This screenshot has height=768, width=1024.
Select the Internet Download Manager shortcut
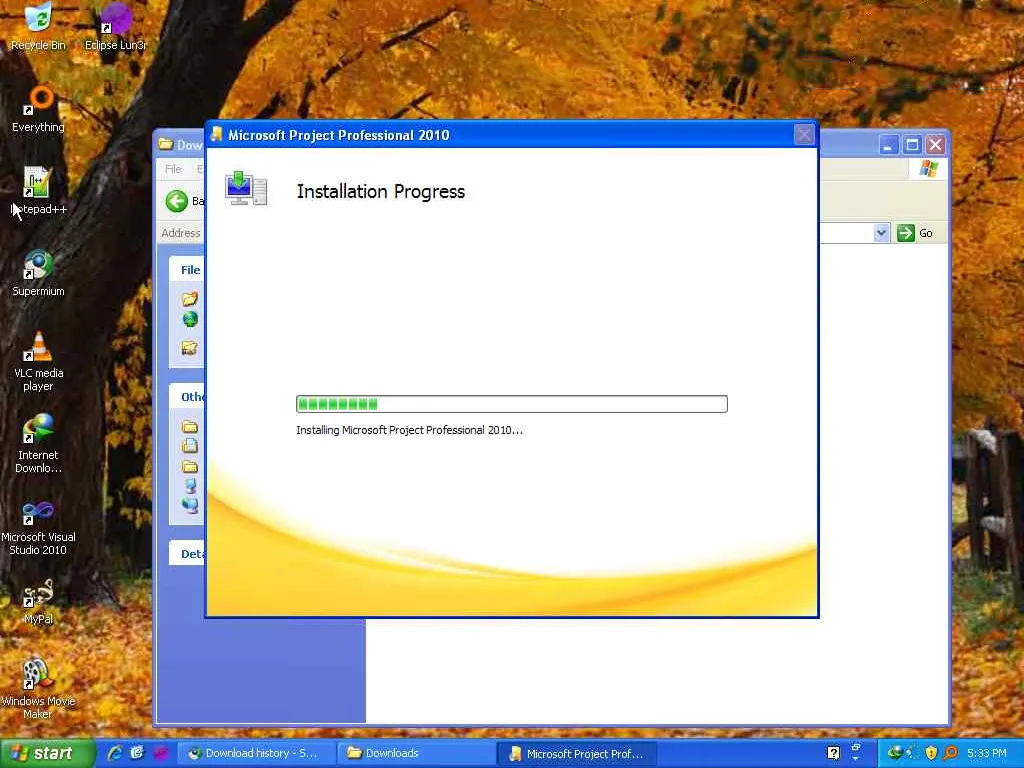38,443
